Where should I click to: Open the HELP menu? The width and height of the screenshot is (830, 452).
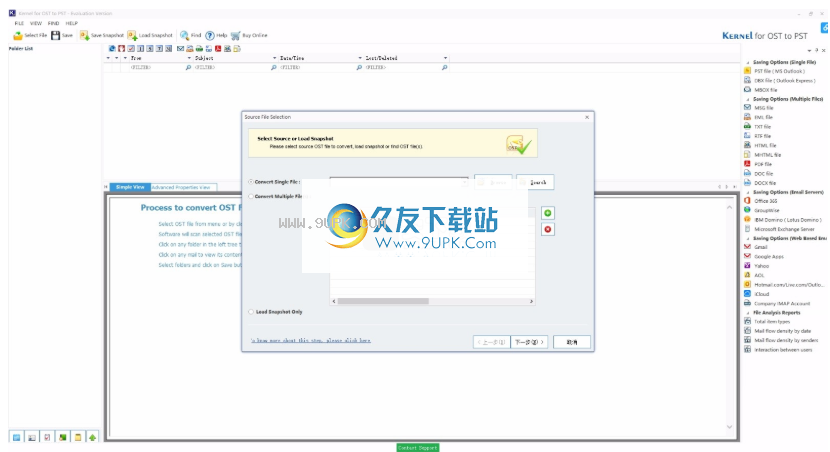[71, 23]
